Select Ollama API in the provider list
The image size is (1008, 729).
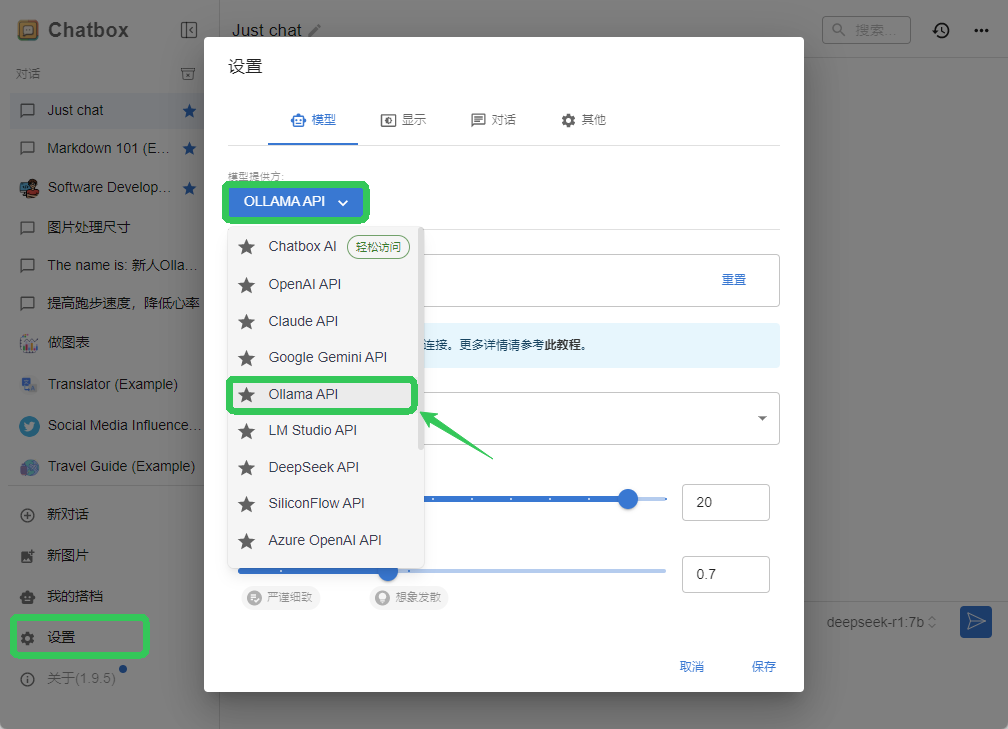coord(321,395)
